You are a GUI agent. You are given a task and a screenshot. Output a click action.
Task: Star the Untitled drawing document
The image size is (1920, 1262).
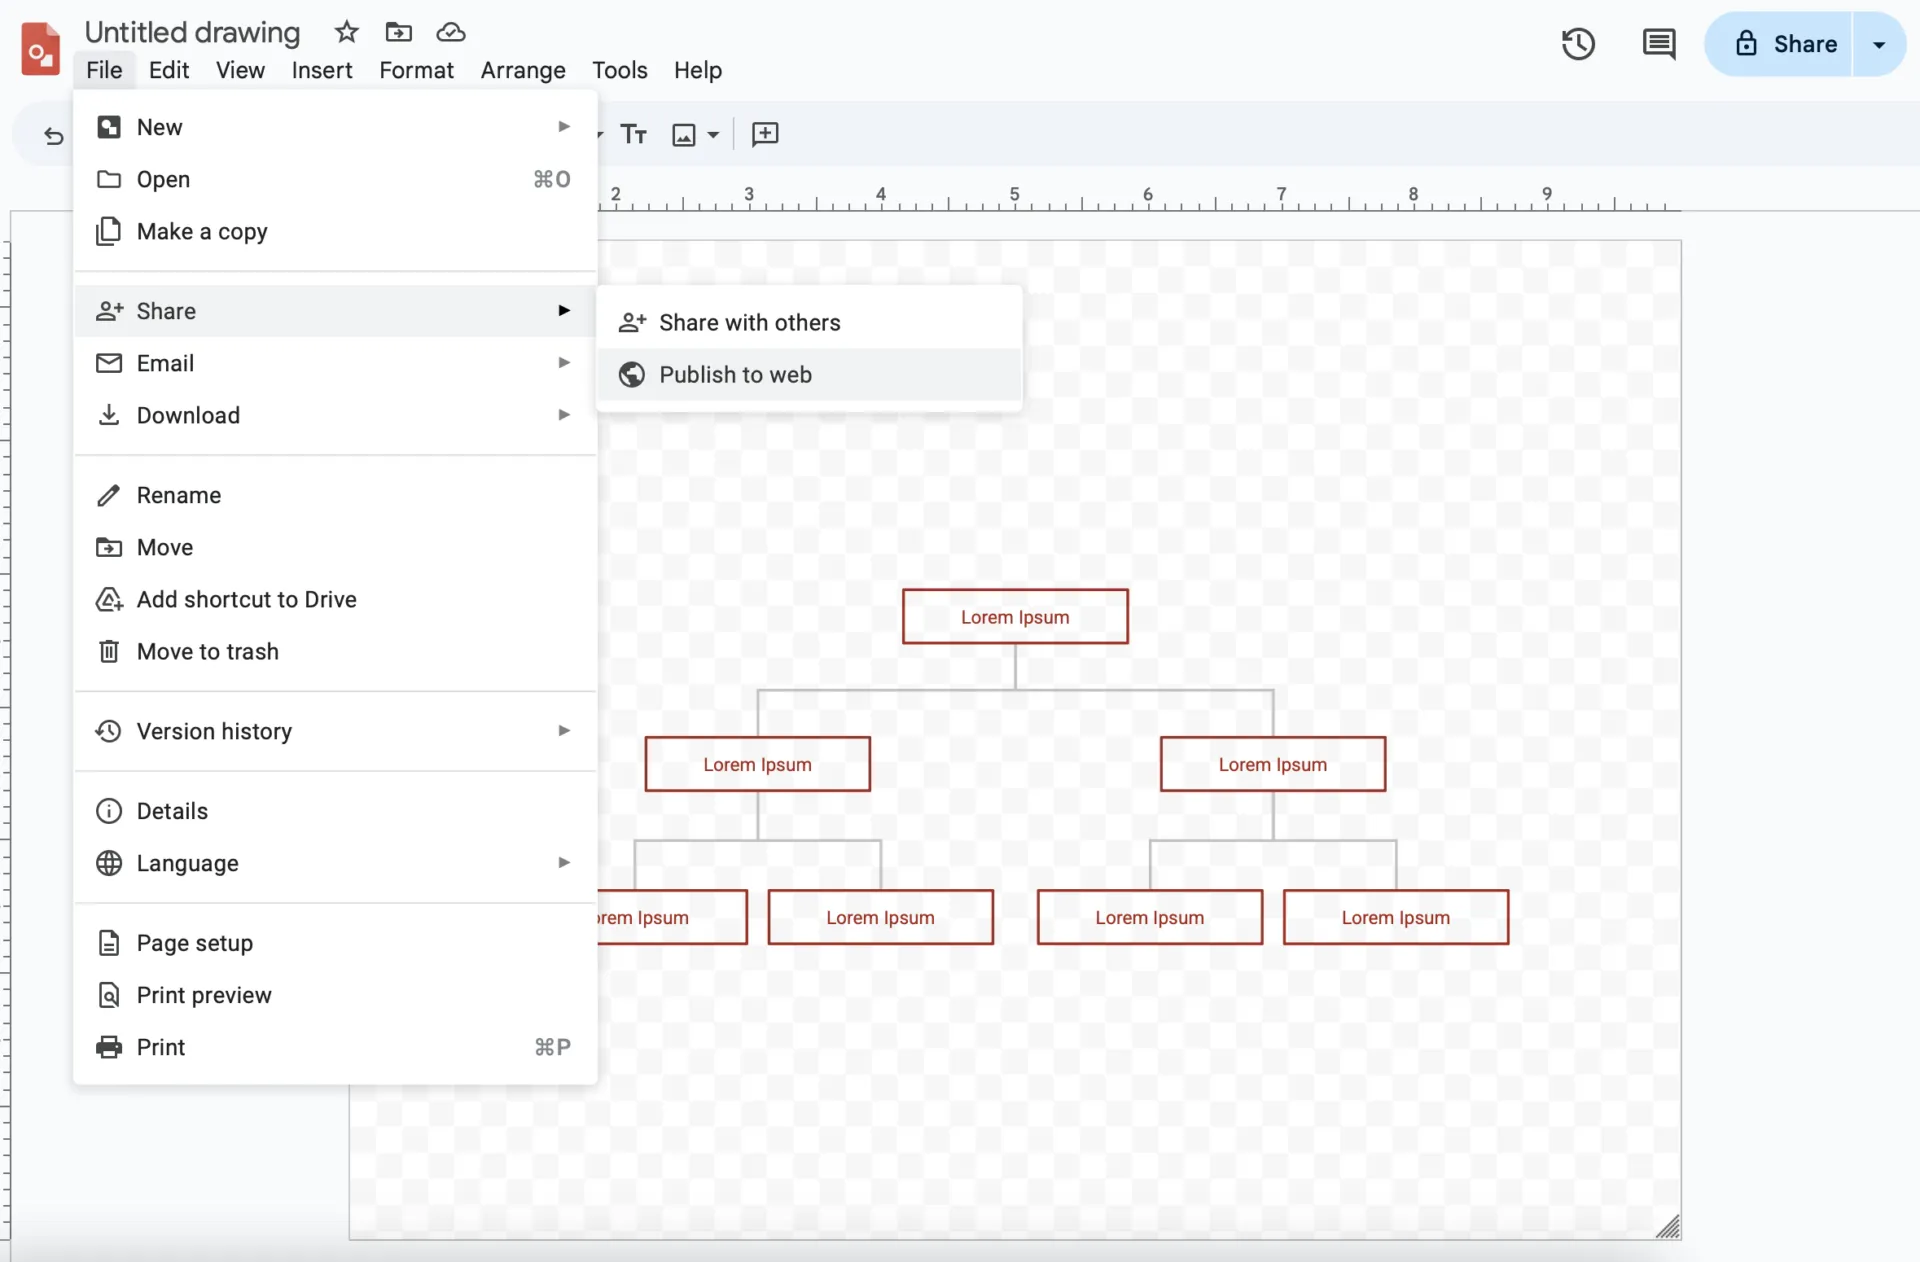point(346,32)
